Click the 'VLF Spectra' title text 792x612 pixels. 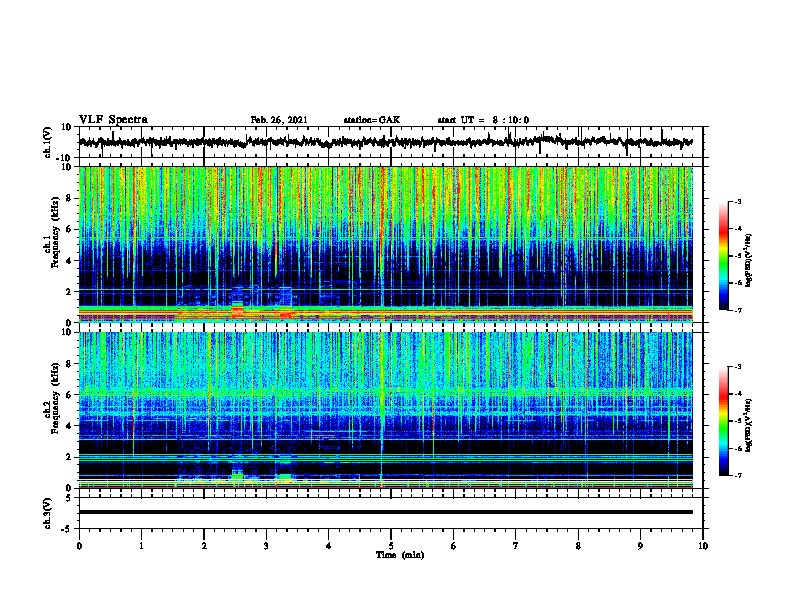(x=113, y=120)
